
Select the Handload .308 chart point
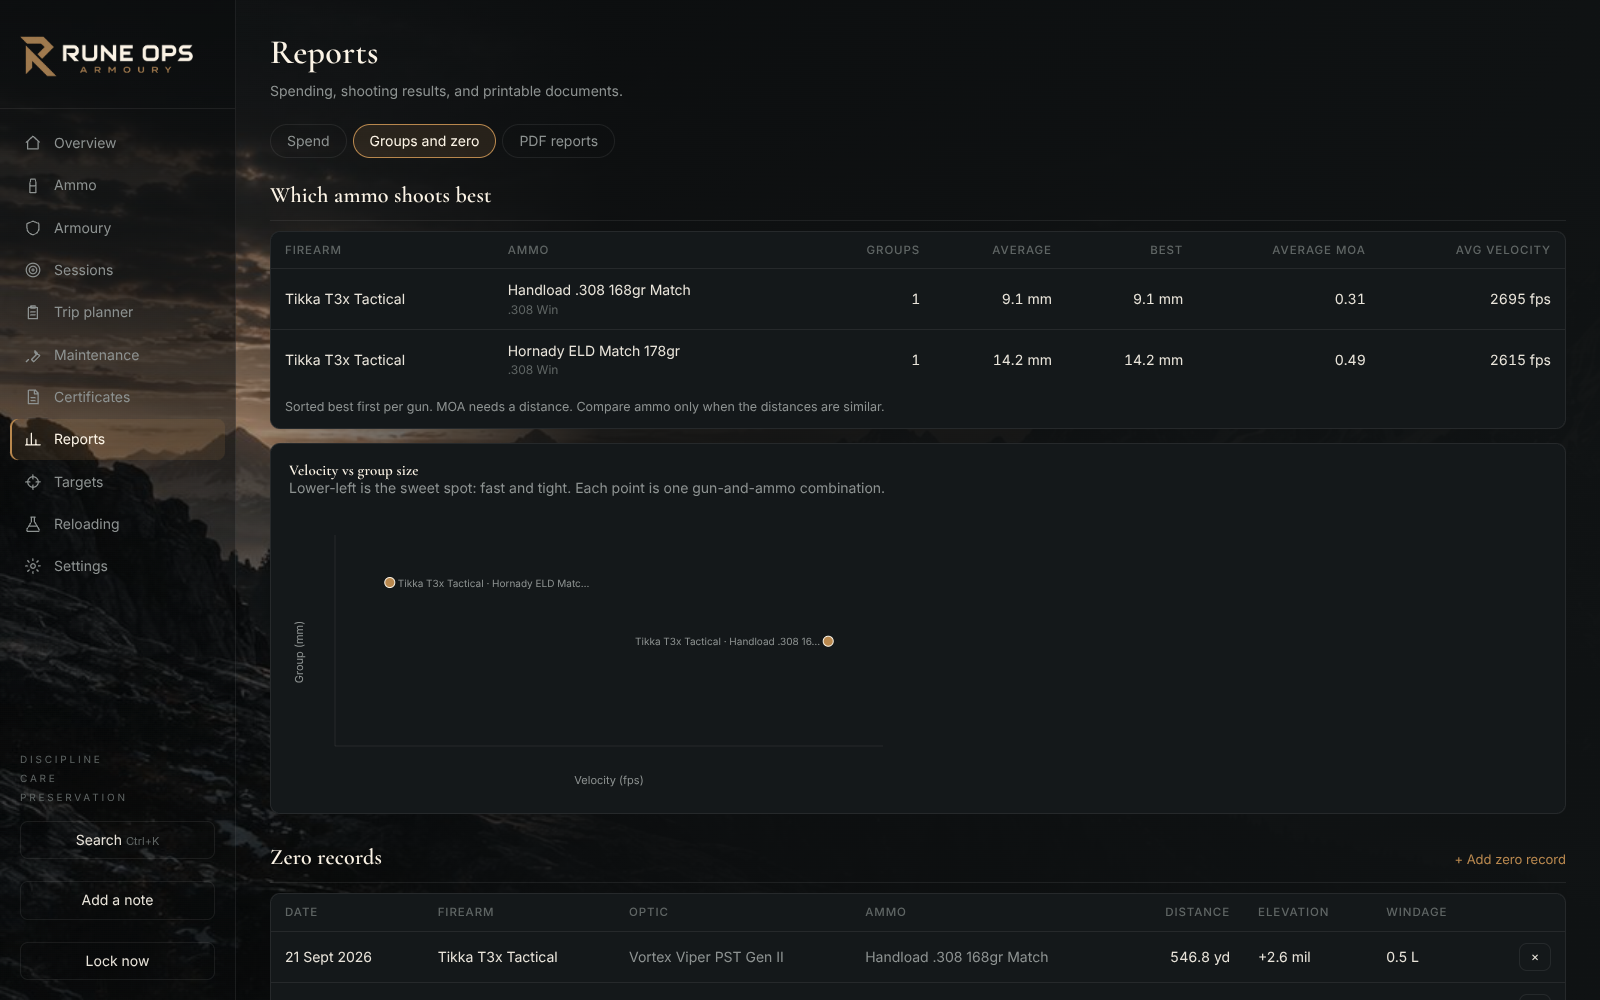tap(828, 641)
